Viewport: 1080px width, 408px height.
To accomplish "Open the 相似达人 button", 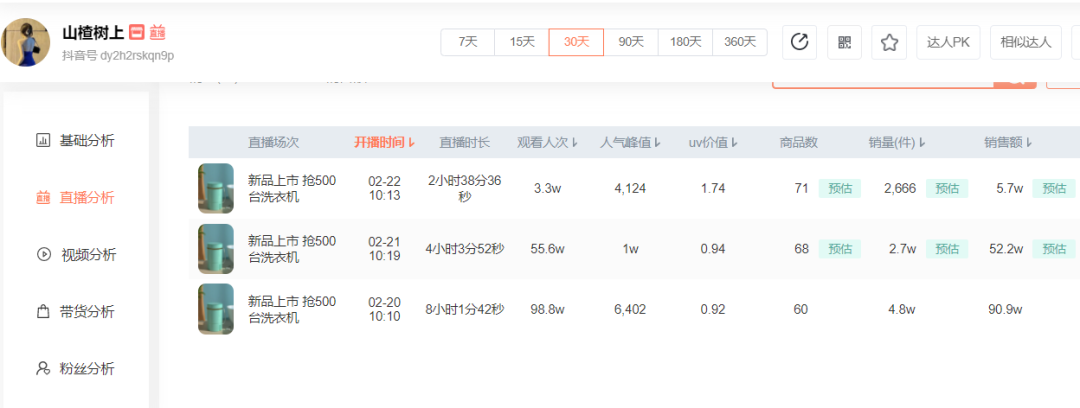I will (x=1026, y=42).
